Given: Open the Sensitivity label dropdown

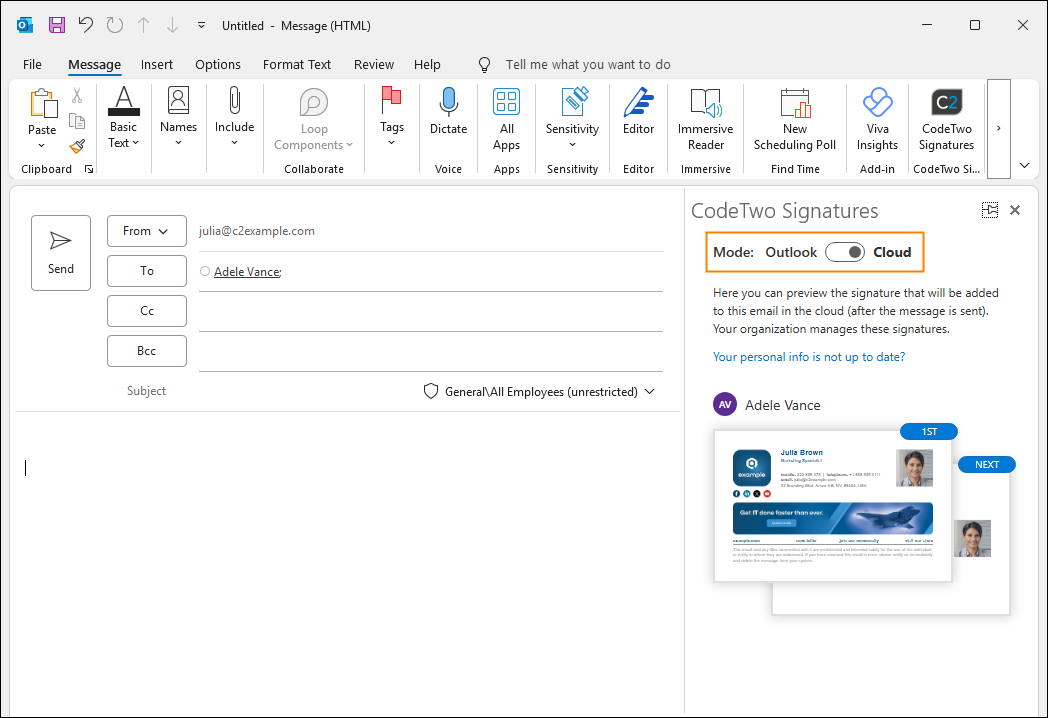Looking at the screenshot, I should click(572, 118).
